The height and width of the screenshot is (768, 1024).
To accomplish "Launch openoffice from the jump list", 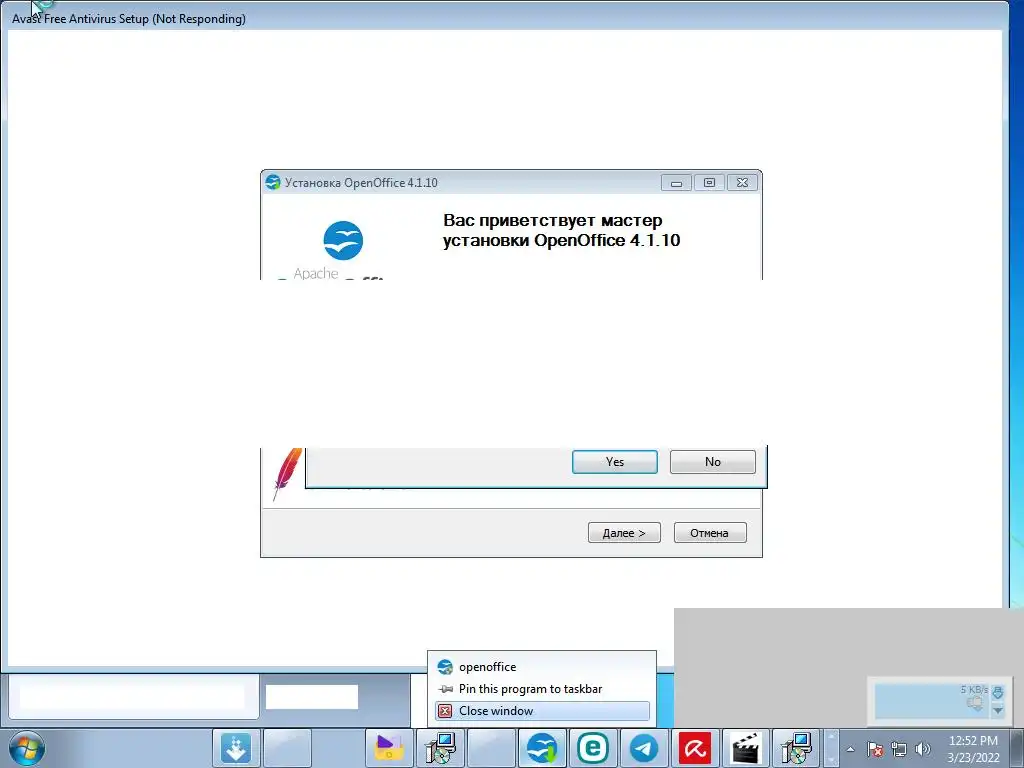I will pos(542,667).
